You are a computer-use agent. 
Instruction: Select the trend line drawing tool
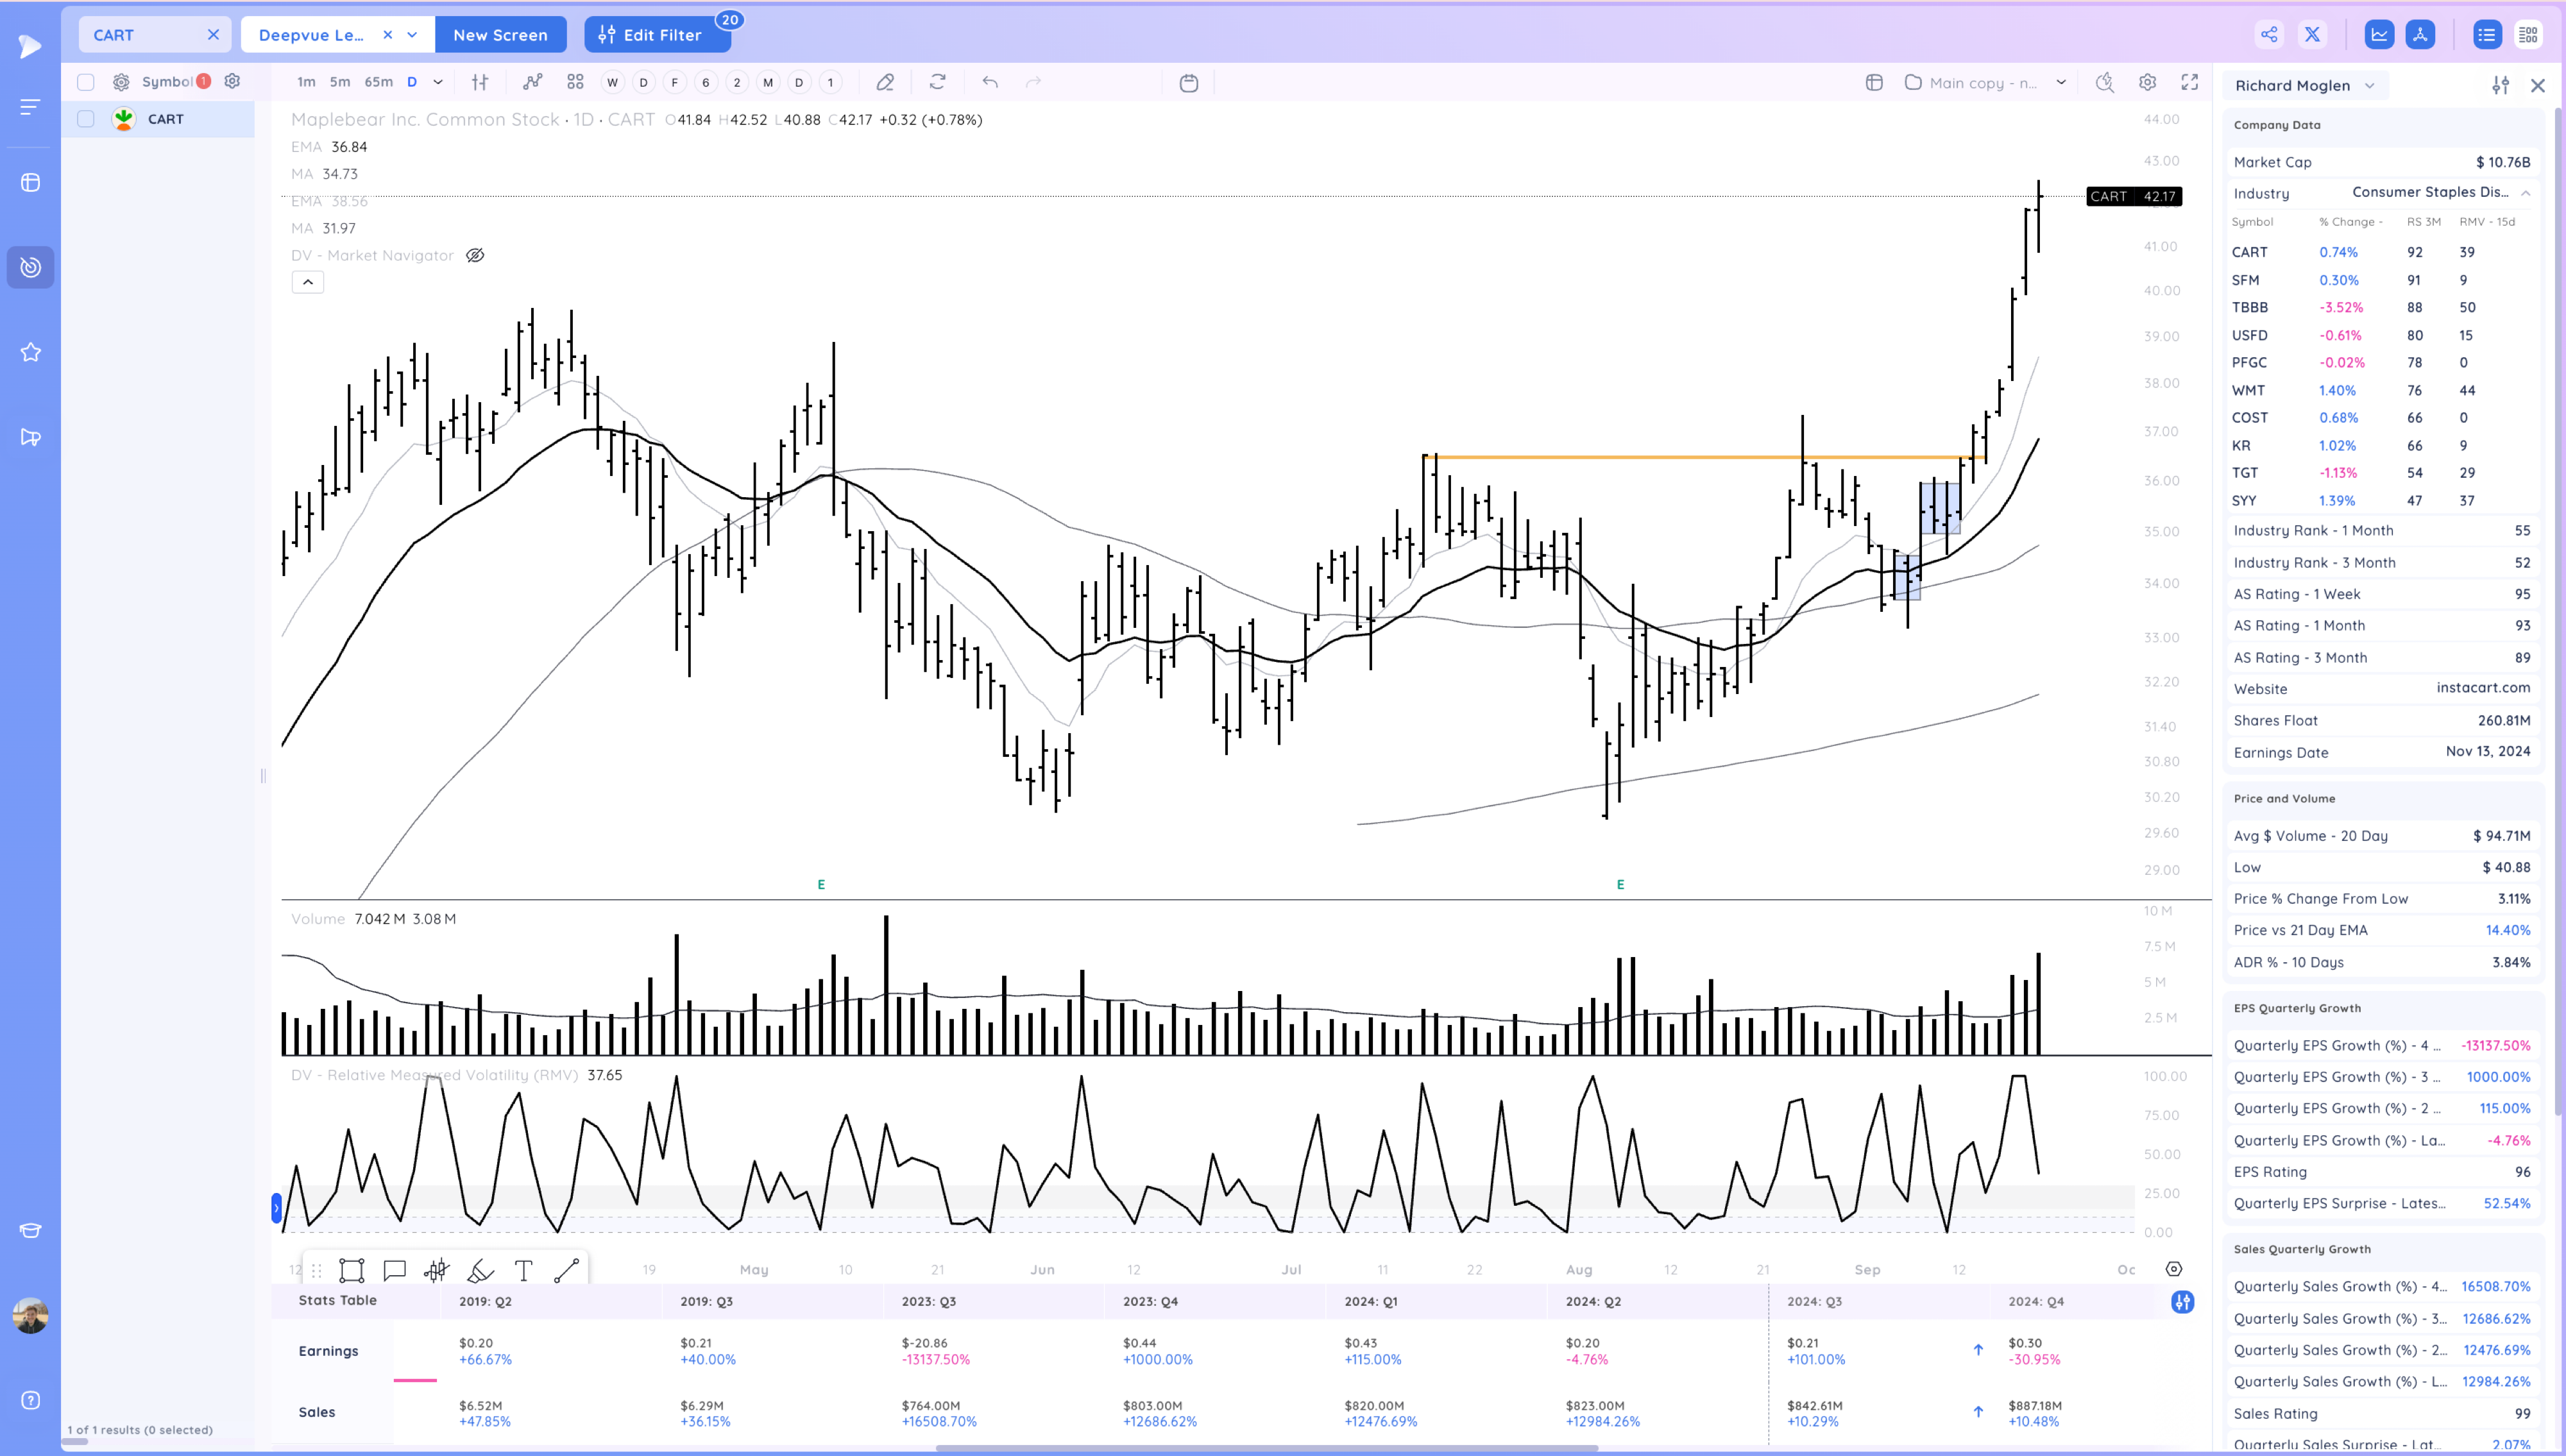(x=567, y=1270)
